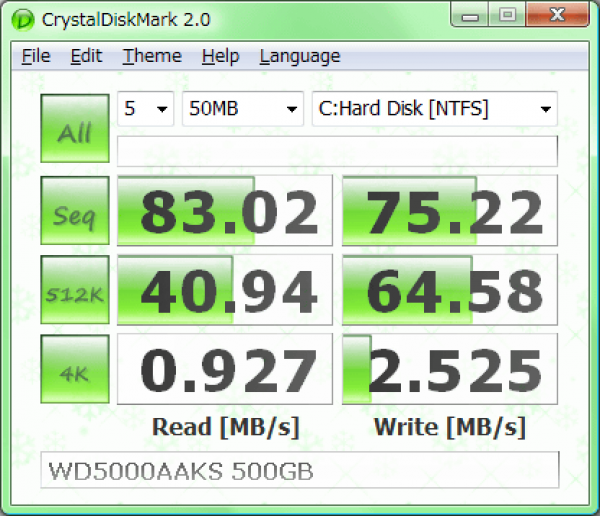Open the Theme menu

[x=152, y=56]
